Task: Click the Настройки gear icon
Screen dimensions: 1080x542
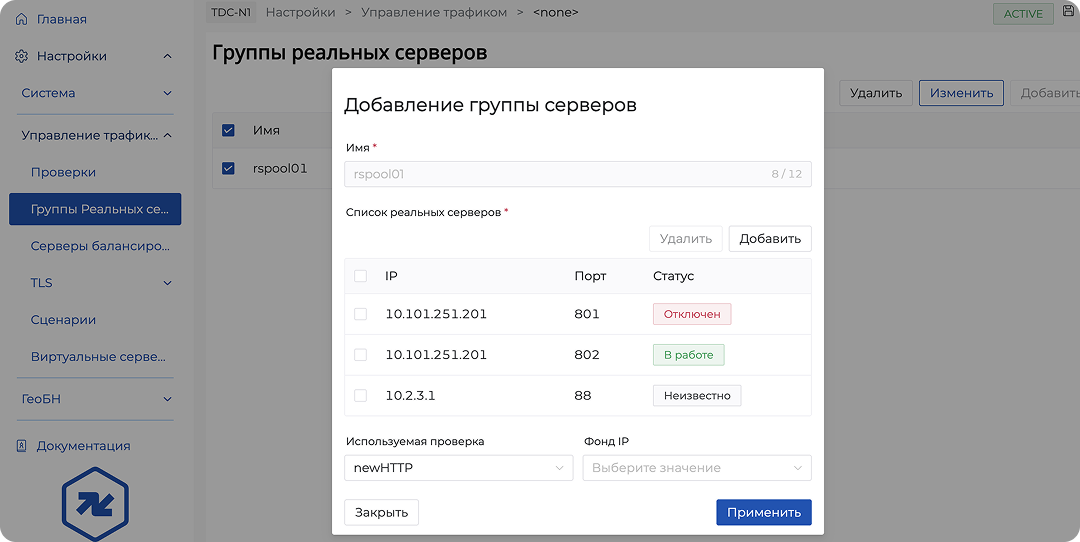Action: [21, 56]
